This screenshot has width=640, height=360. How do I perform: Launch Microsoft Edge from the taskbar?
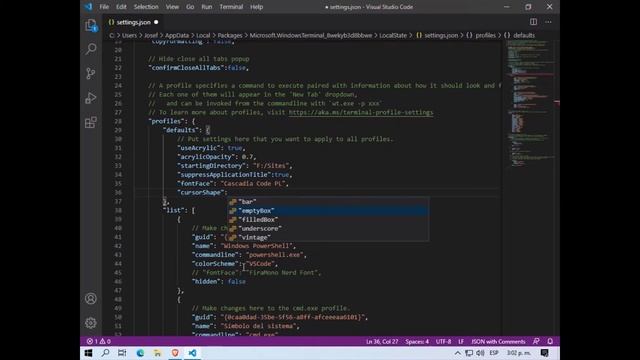point(140,353)
